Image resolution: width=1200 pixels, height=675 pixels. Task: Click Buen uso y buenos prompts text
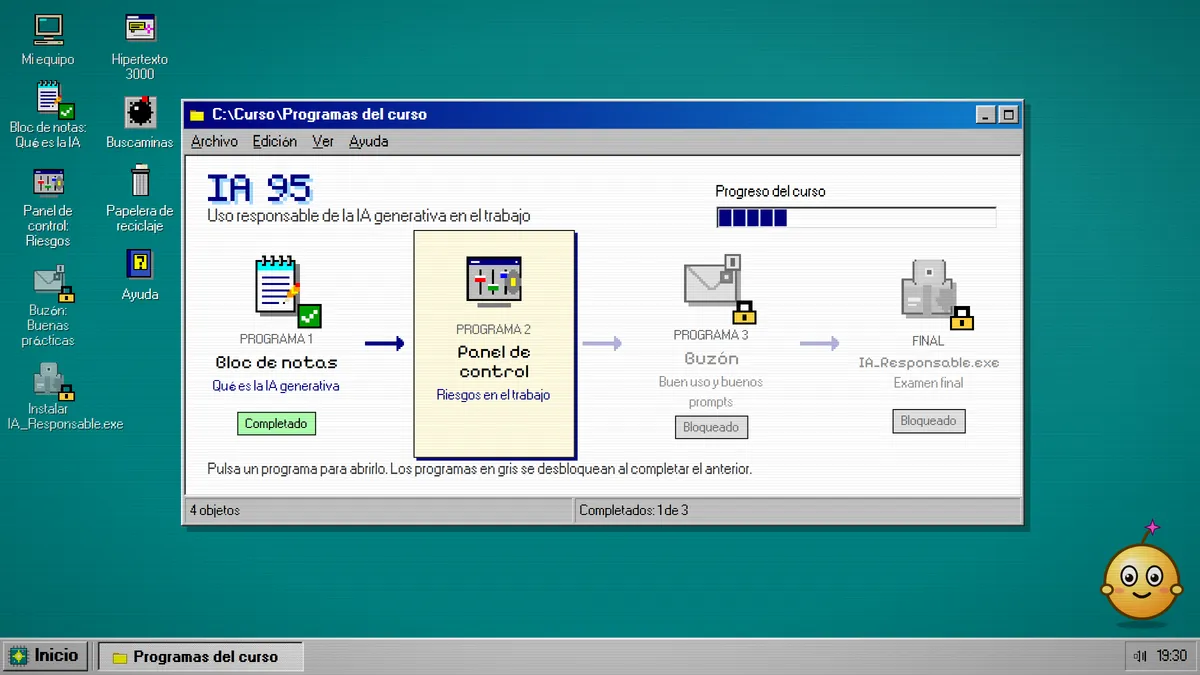(711, 392)
